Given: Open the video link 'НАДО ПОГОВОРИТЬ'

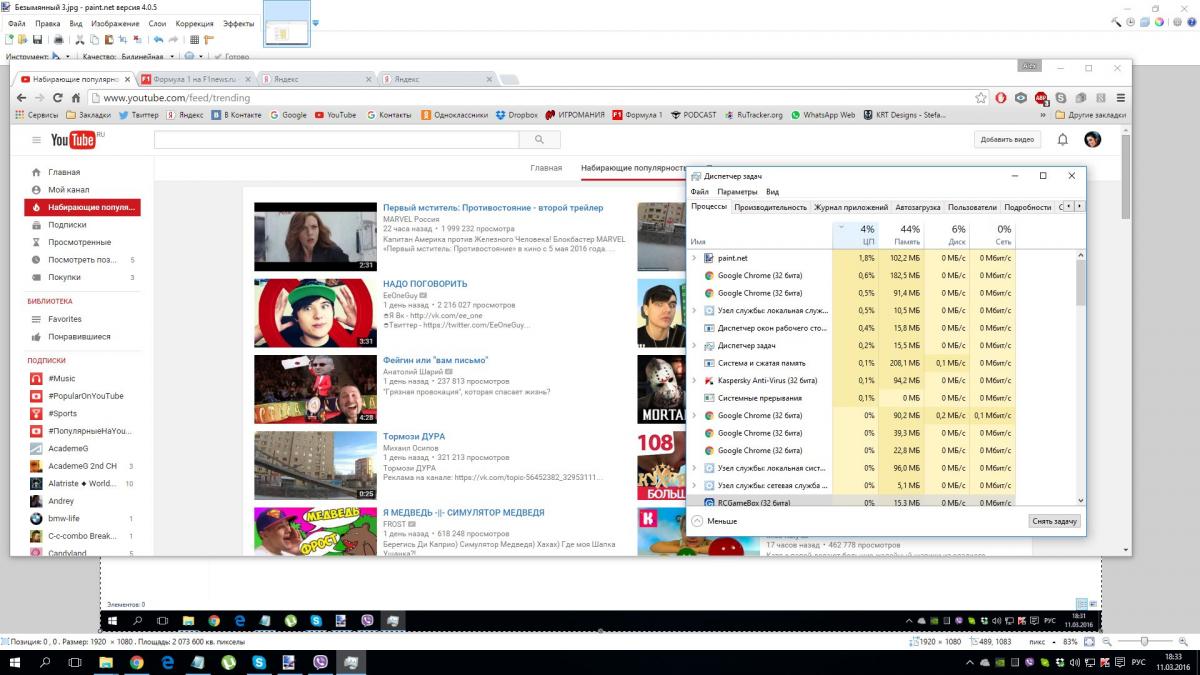Looking at the screenshot, I should point(425,284).
